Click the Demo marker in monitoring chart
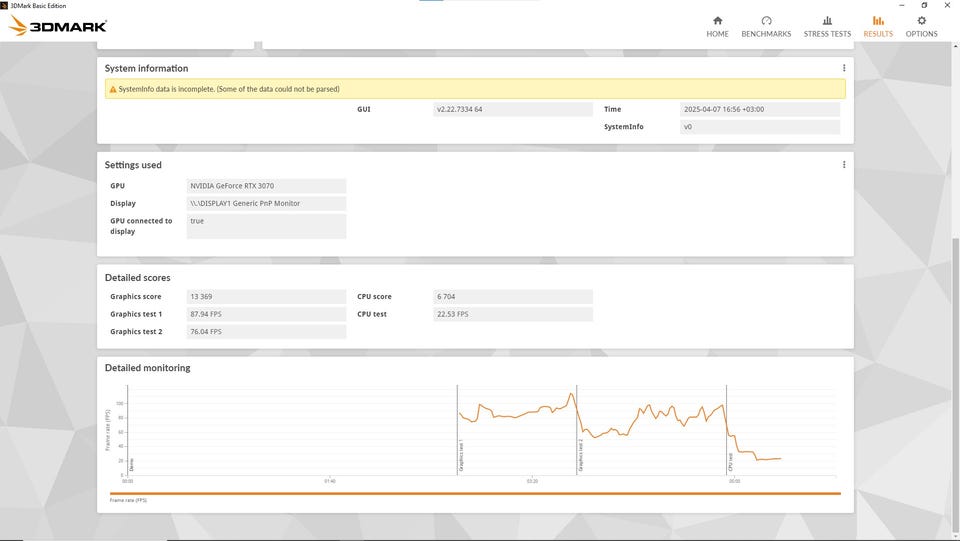Image resolution: width=960 pixels, height=541 pixels. pyautogui.click(x=131, y=465)
